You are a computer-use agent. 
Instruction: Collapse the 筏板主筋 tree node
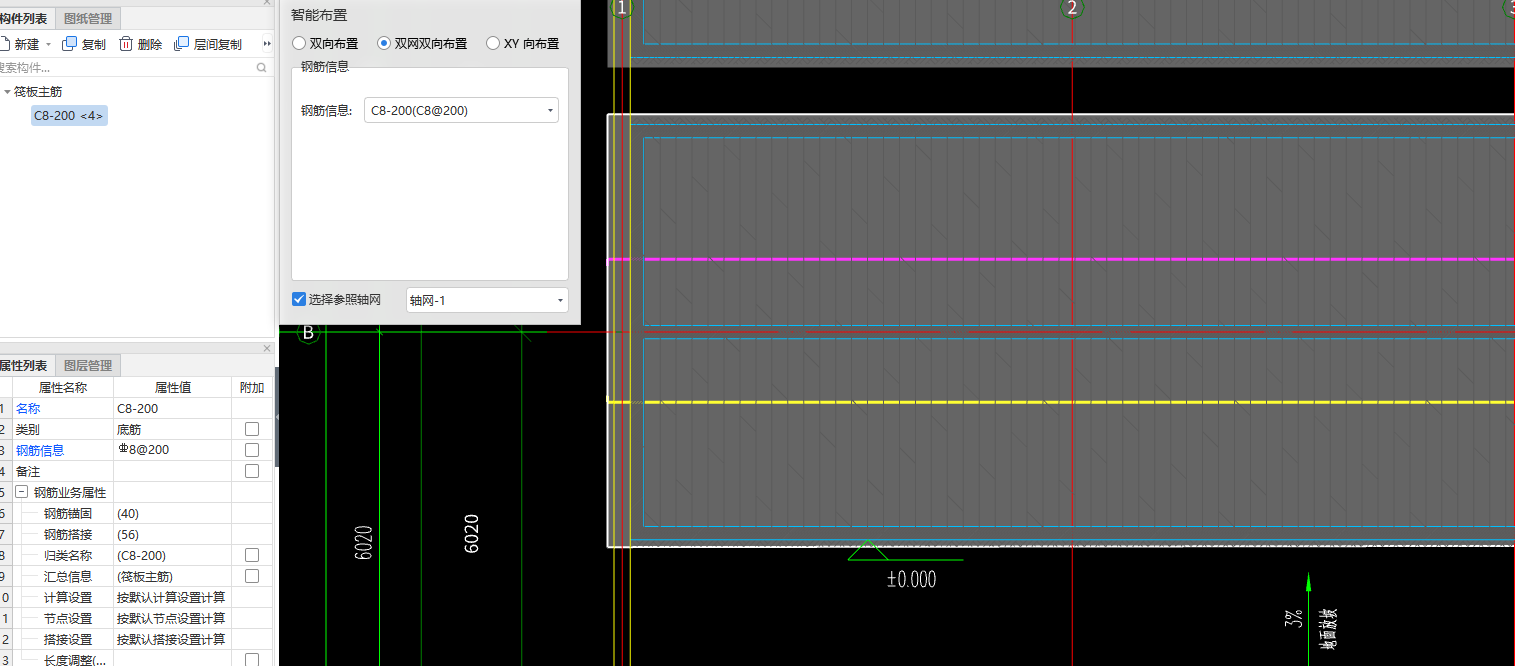(x=7, y=91)
